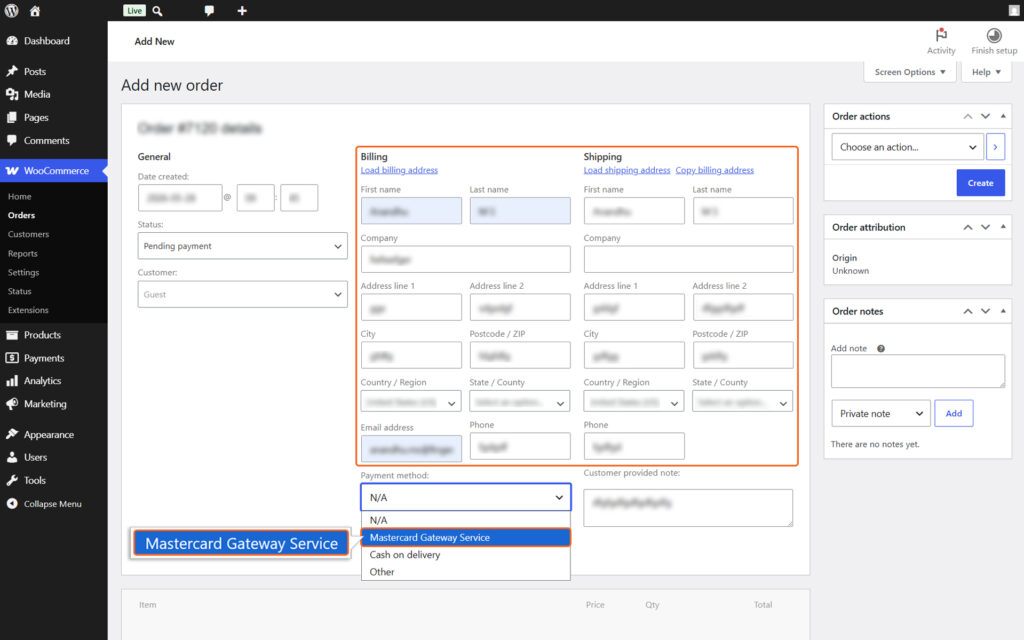Click the Users sidebar icon
The width and height of the screenshot is (1024, 640).
(12, 457)
